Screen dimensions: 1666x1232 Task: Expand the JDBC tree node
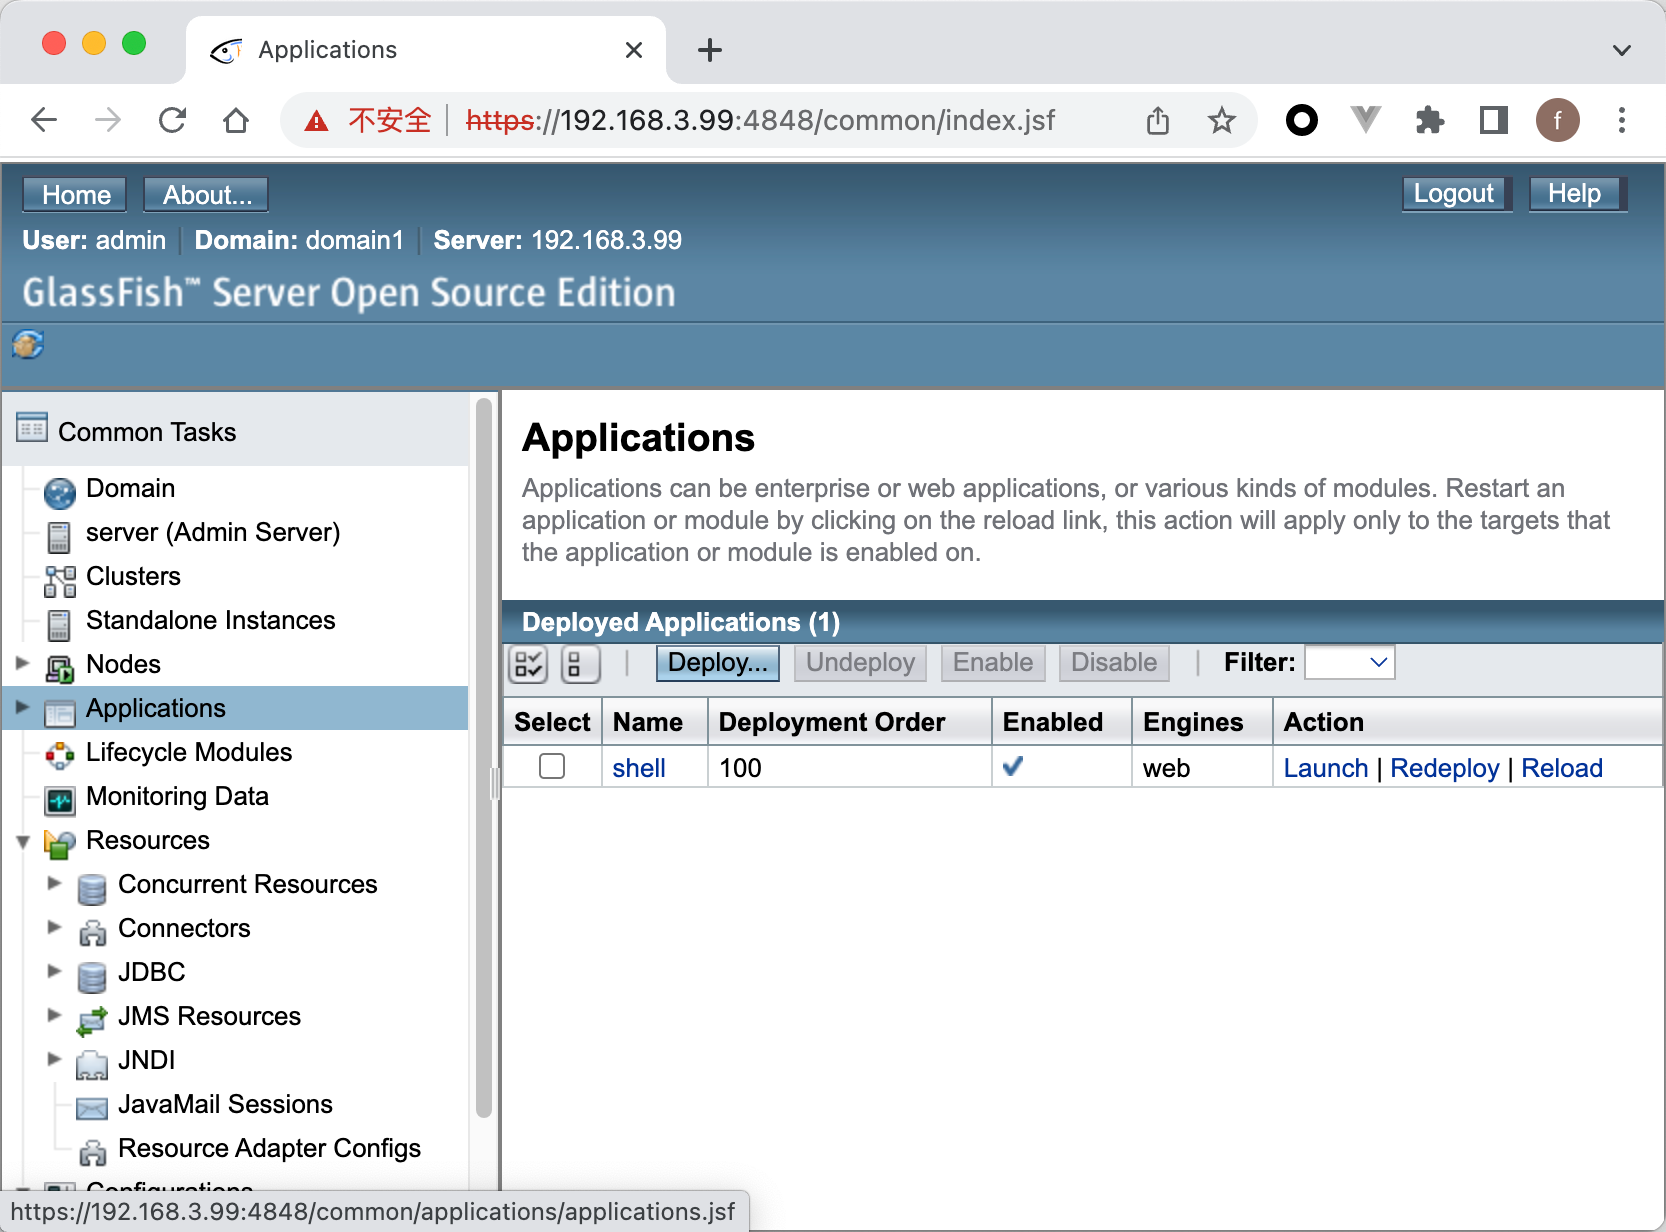(x=55, y=971)
